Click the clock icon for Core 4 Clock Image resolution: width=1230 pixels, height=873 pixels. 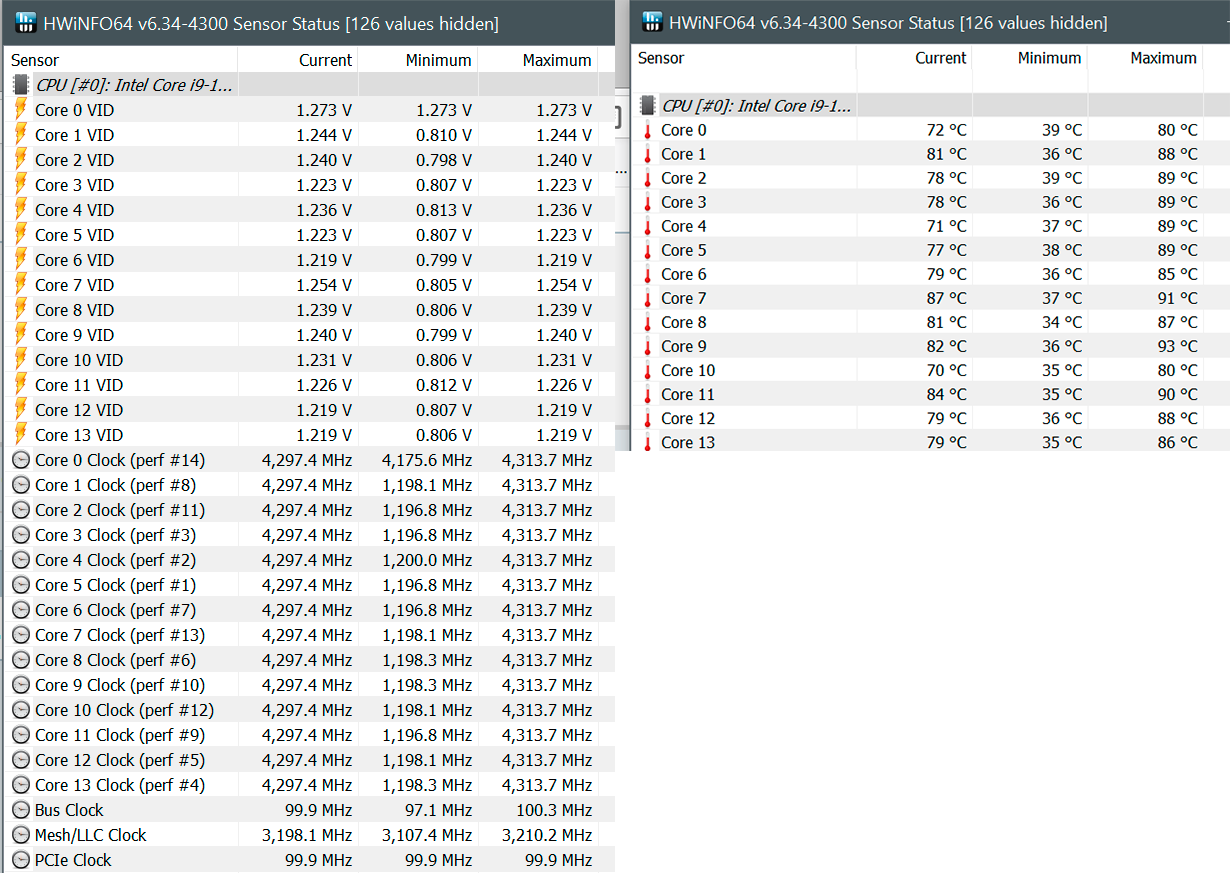coord(21,560)
